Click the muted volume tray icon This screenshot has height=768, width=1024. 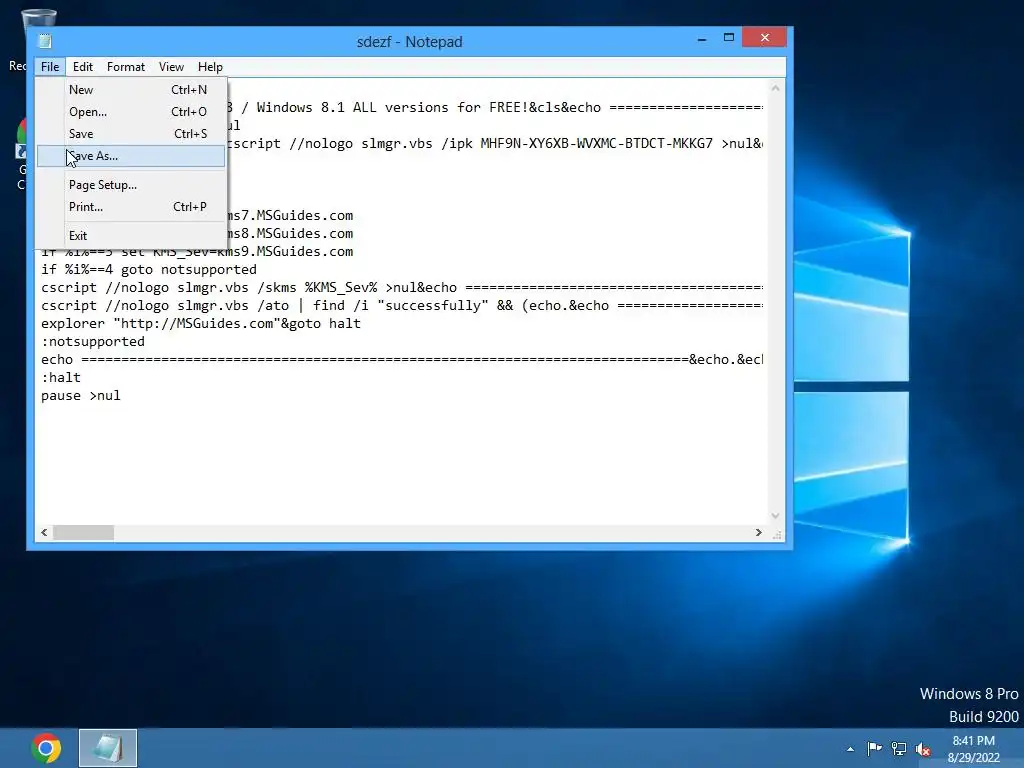click(923, 750)
